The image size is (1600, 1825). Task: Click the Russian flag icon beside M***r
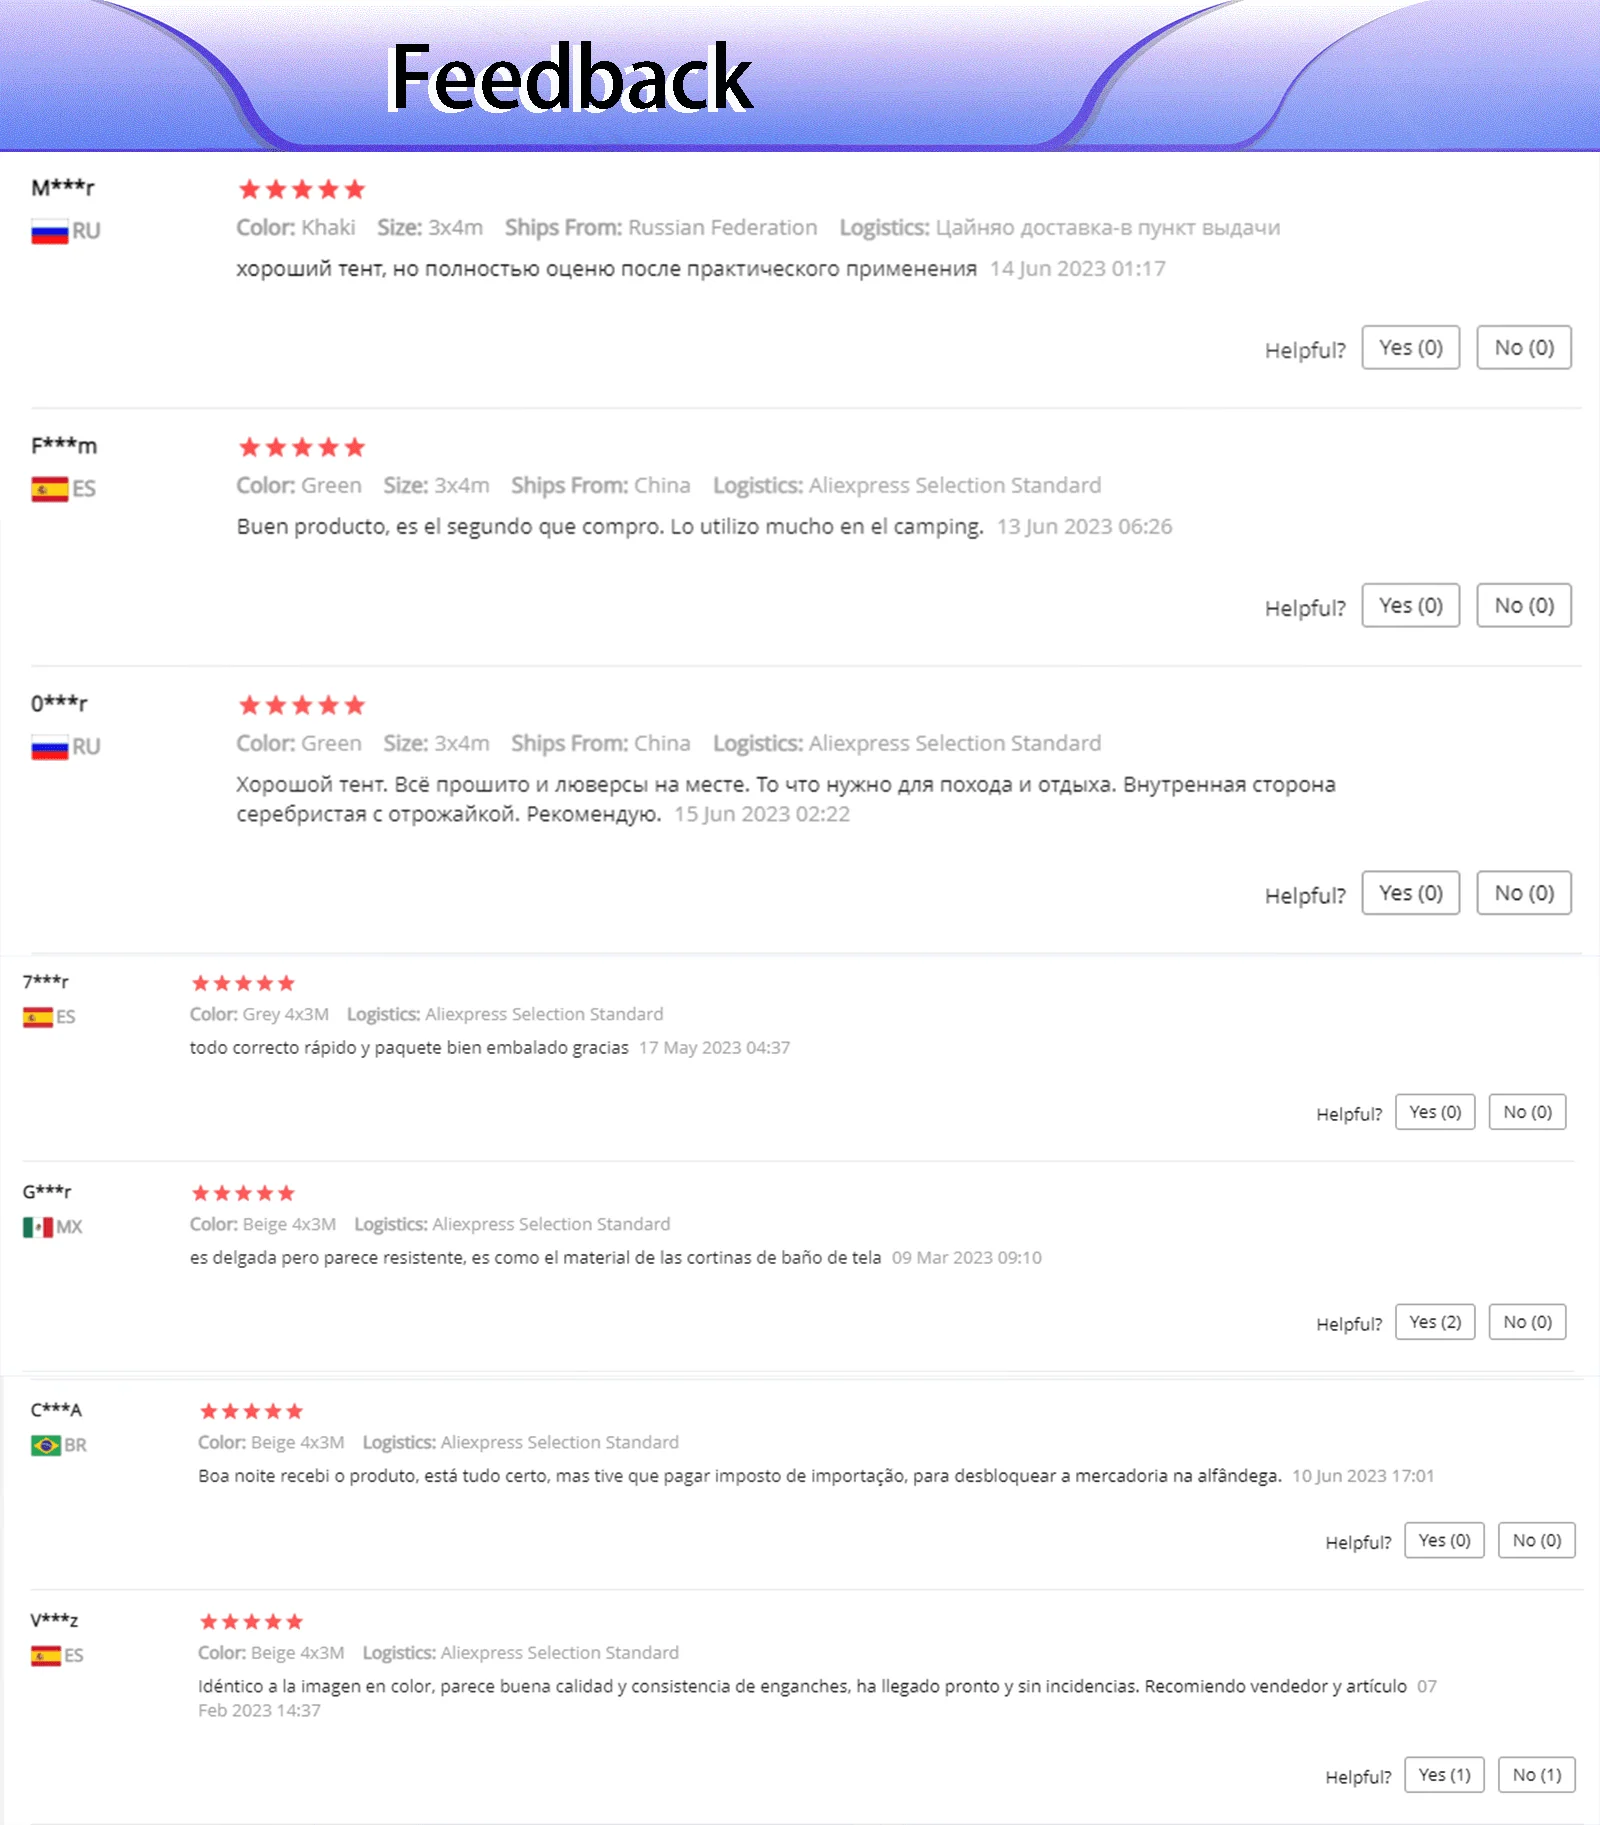[x=49, y=232]
